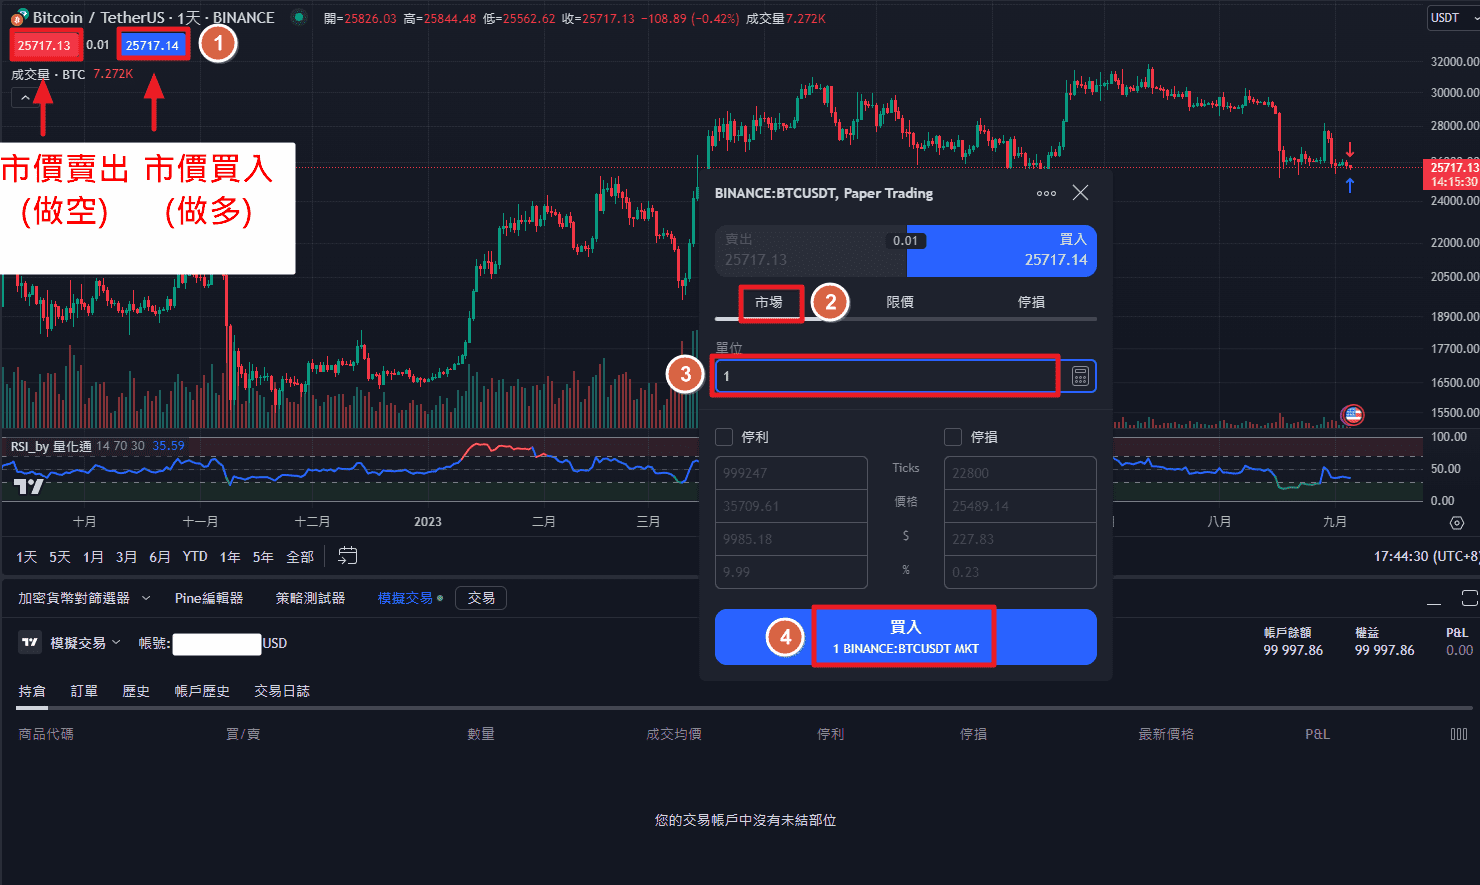This screenshot has height=885, width=1480.
Task: Click the 單位 quantity input field
Action: point(886,376)
